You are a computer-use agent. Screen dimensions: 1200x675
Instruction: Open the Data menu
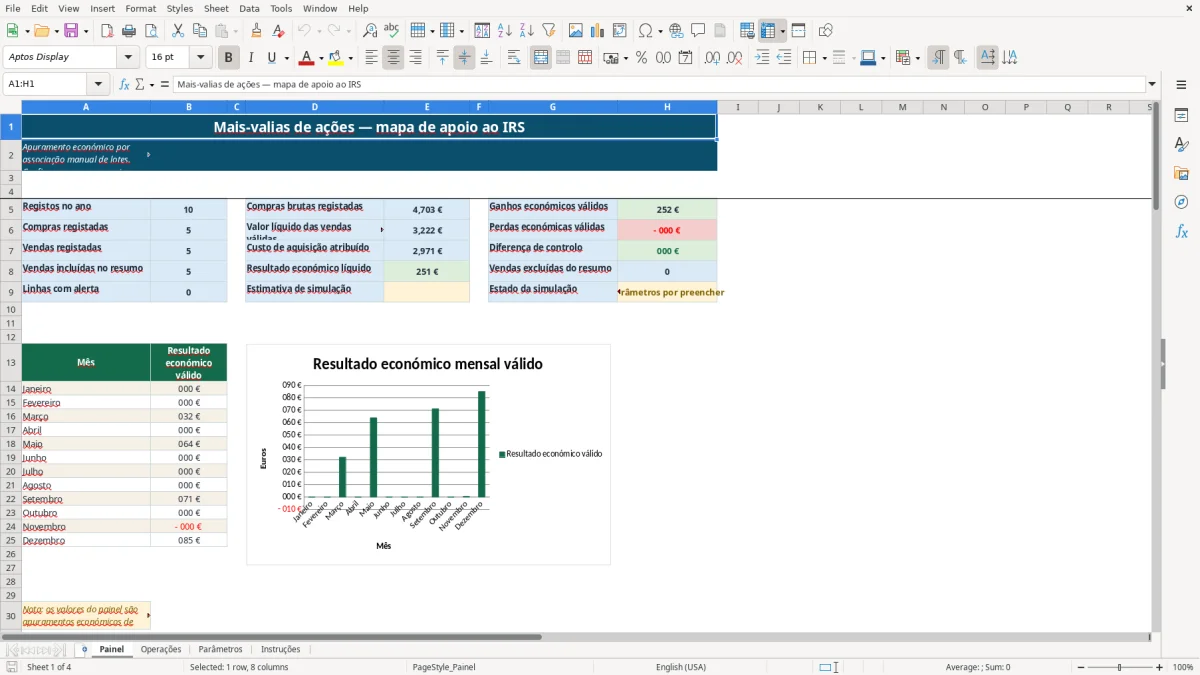point(249,8)
